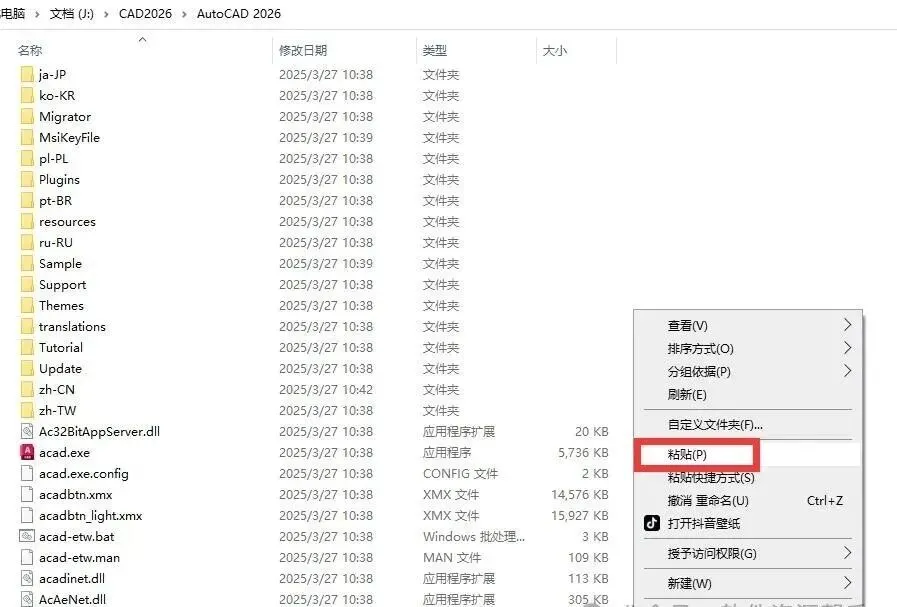Click the 应用程序 type cell of acad.exe

(447, 453)
